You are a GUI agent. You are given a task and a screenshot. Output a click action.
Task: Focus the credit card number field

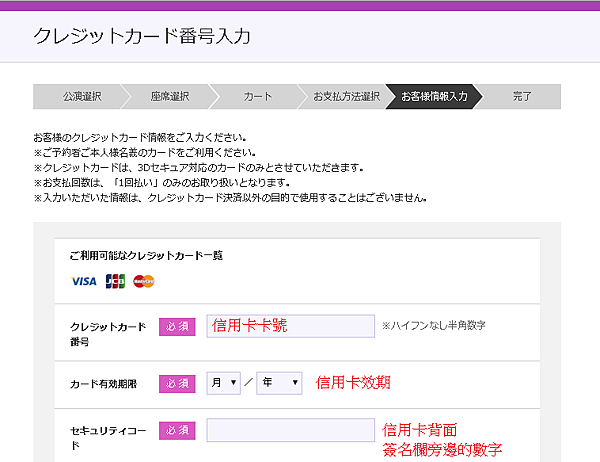[290, 327]
